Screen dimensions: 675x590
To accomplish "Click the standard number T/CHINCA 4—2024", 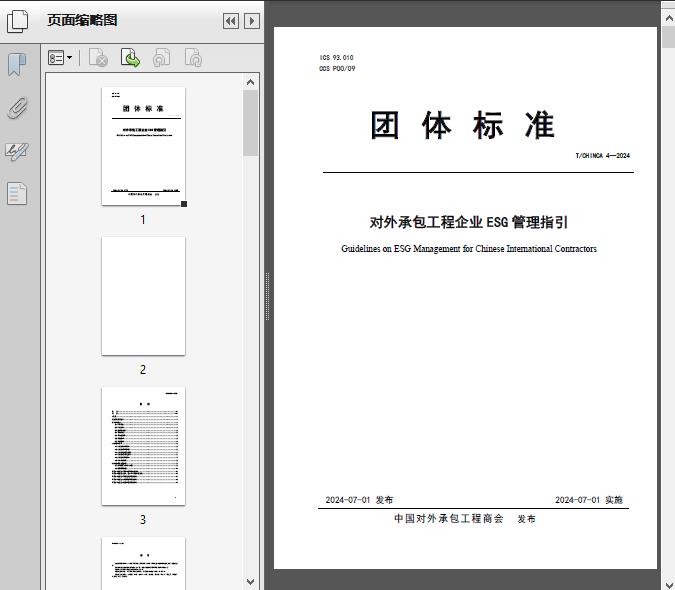I will 602,155.
